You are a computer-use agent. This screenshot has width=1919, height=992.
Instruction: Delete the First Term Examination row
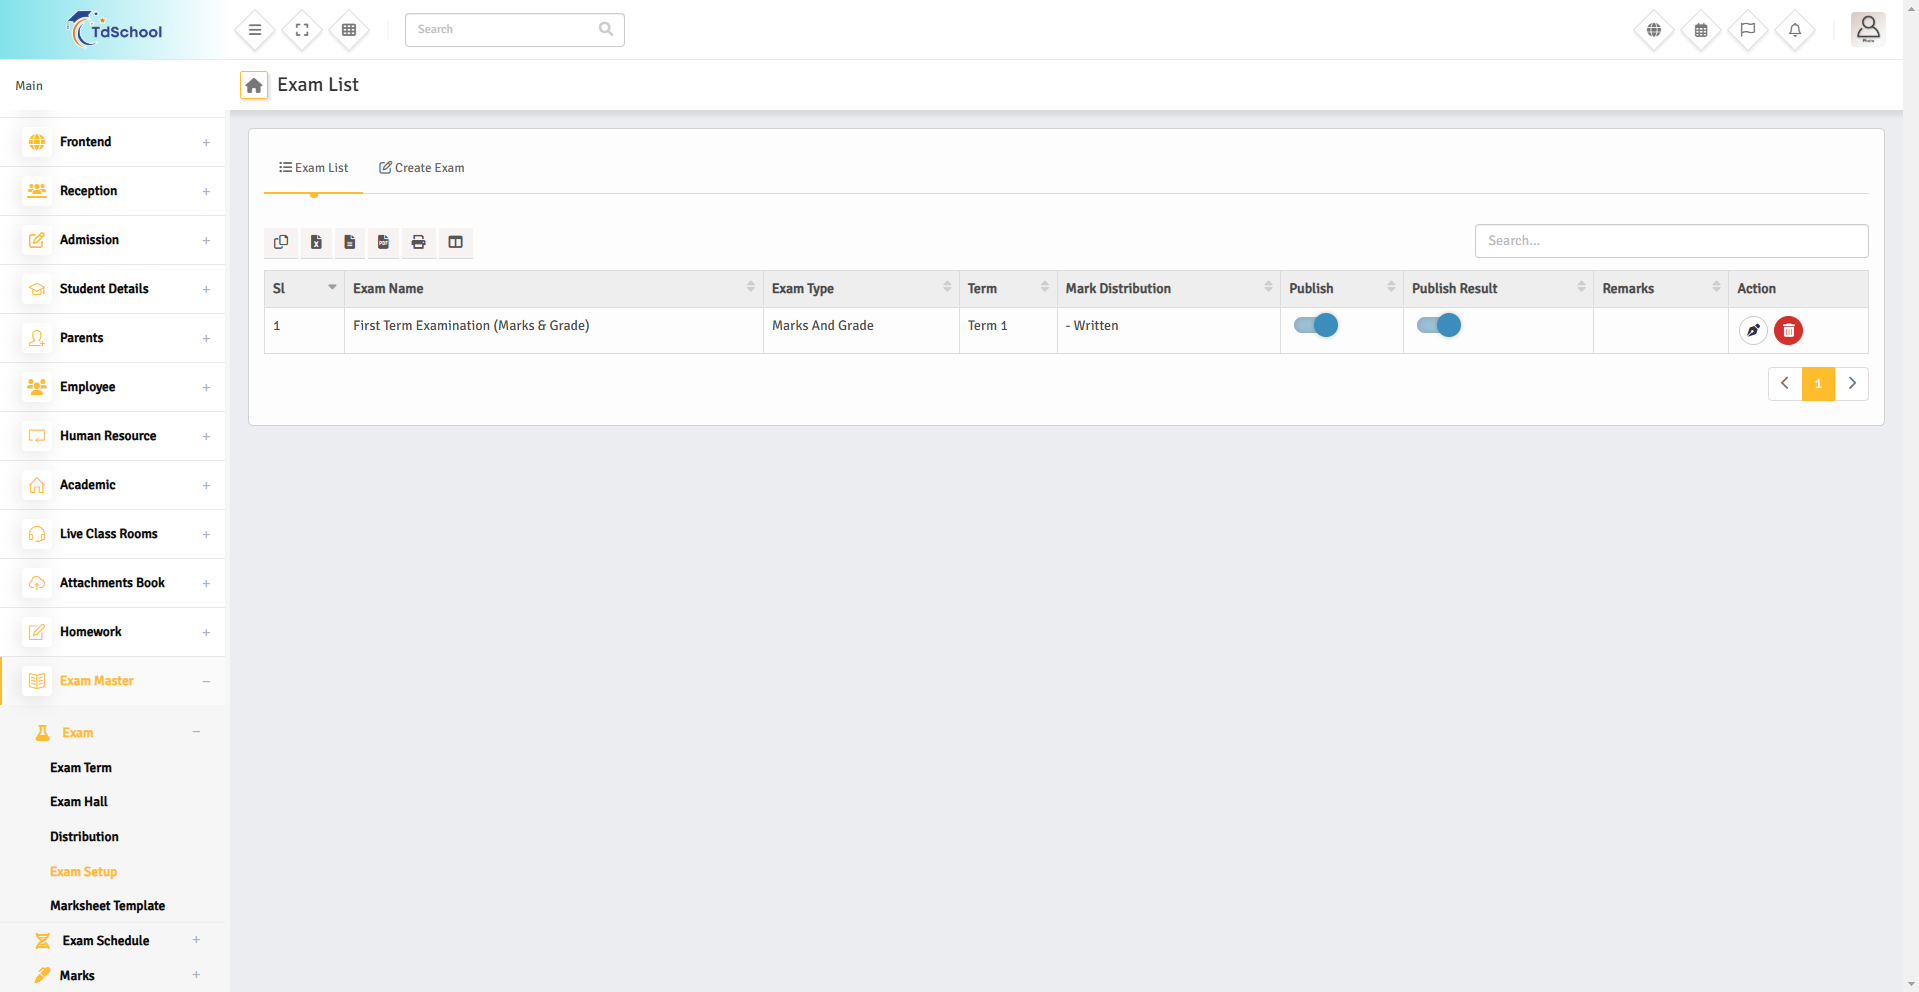pyautogui.click(x=1788, y=330)
